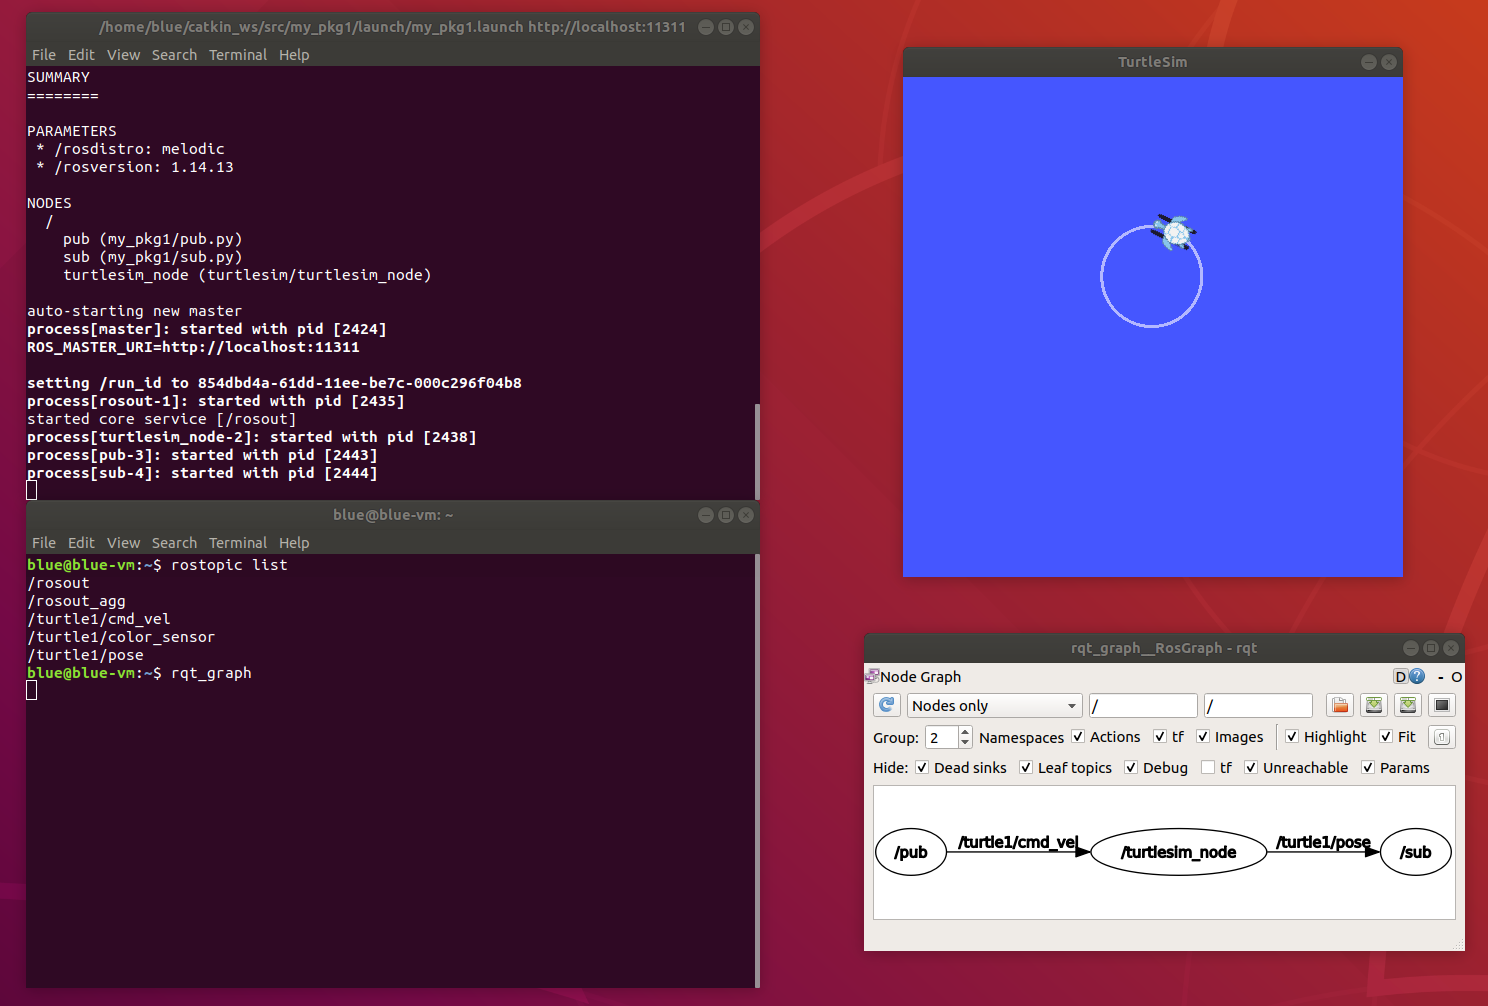Click the turtle sprite in TurtleSim
Screen dimensions: 1488x1006
(x=1175, y=232)
